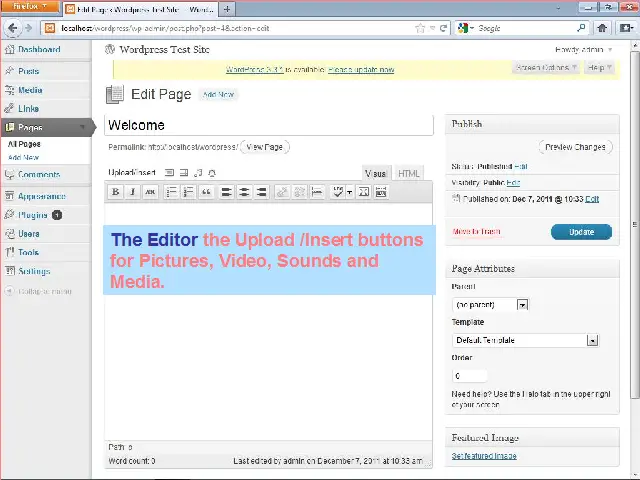Open the Template dropdown
Image resolution: width=640 pixels, height=480 pixels.
[x=525, y=340]
